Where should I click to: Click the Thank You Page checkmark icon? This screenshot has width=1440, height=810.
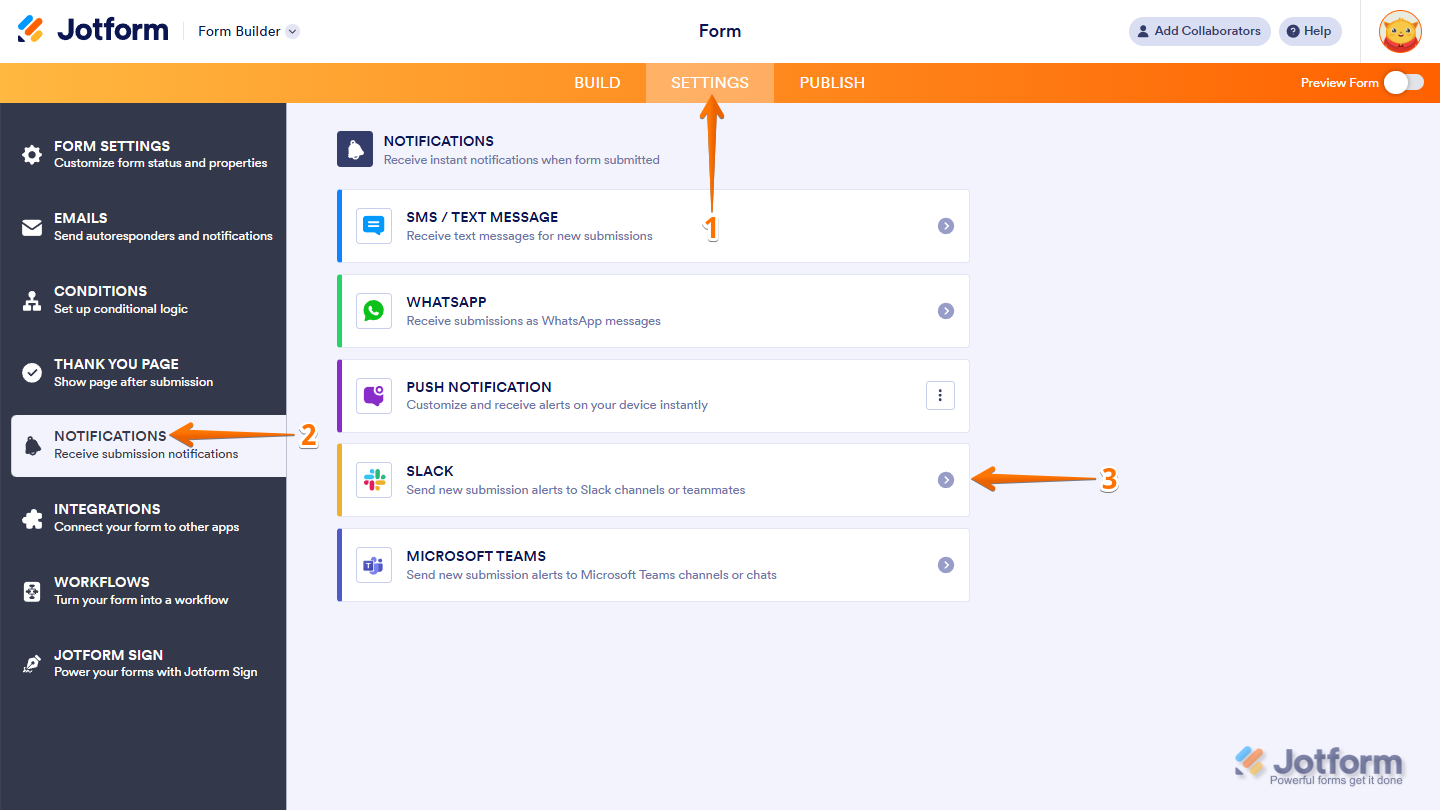pyautogui.click(x=30, y=371)
